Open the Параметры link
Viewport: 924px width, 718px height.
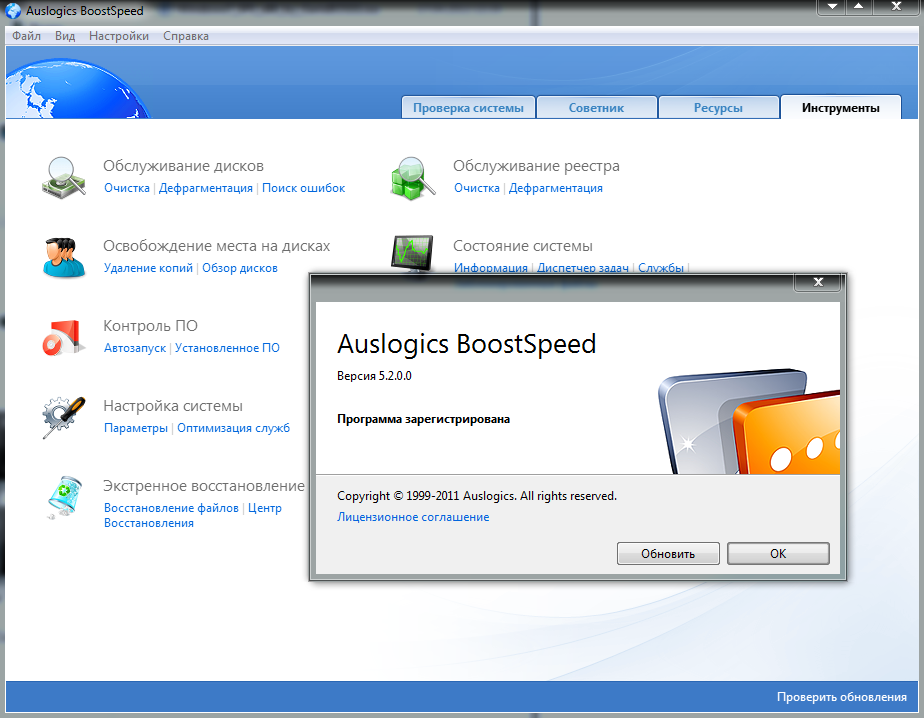[136, 428]
